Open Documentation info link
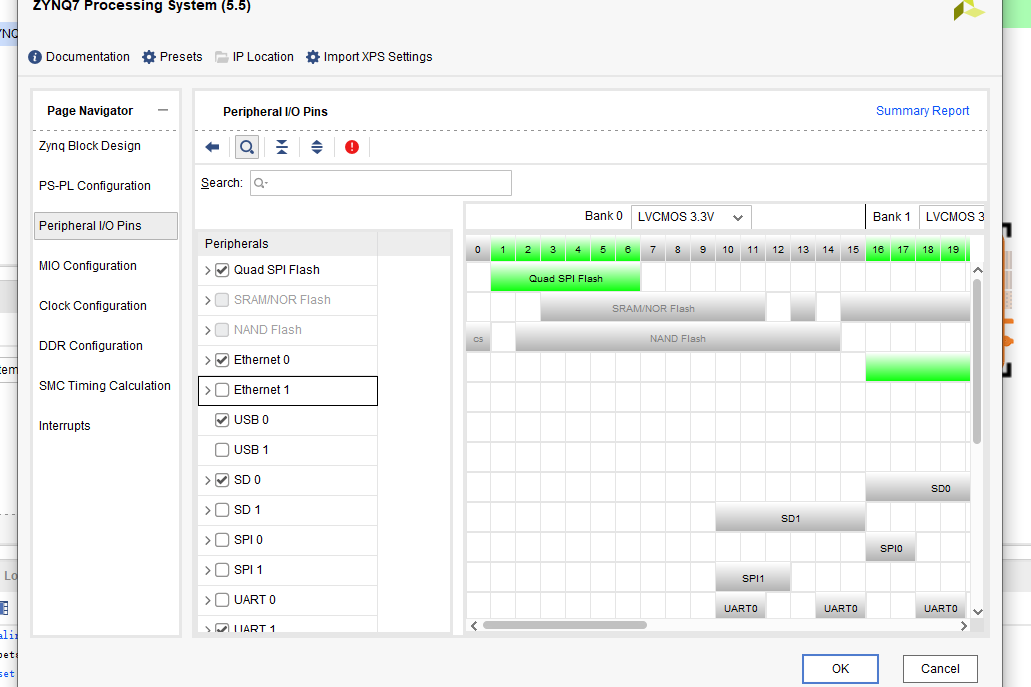1031x687 pixels. [x=79, y=57]
